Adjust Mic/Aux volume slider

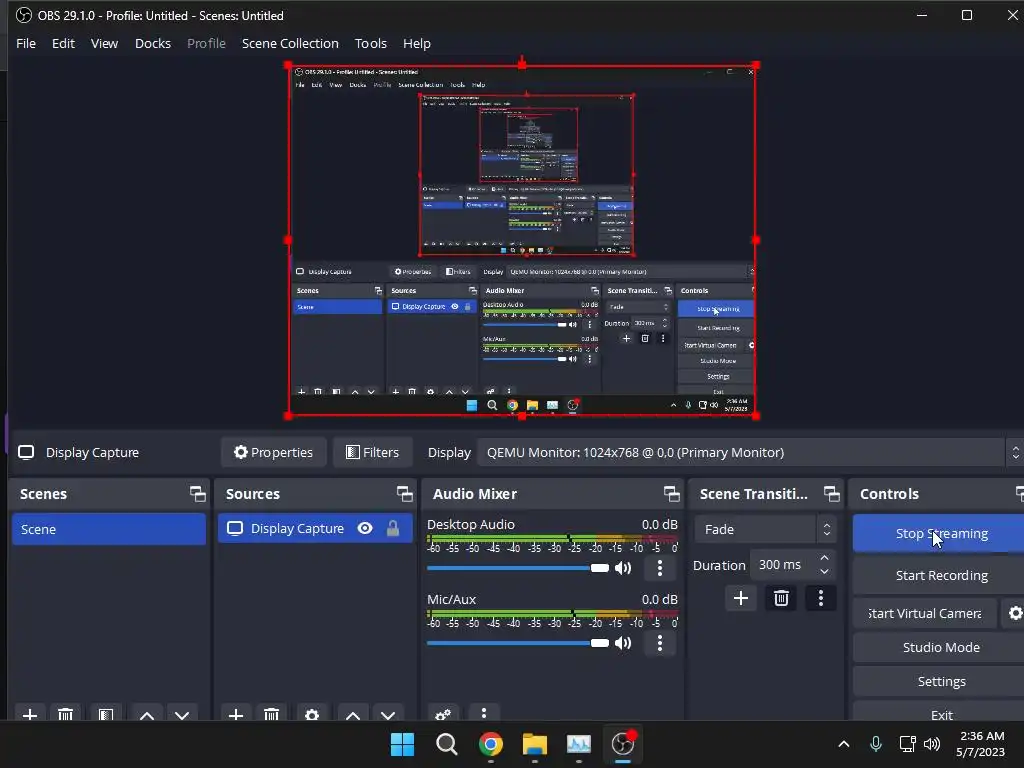point(517,643)
